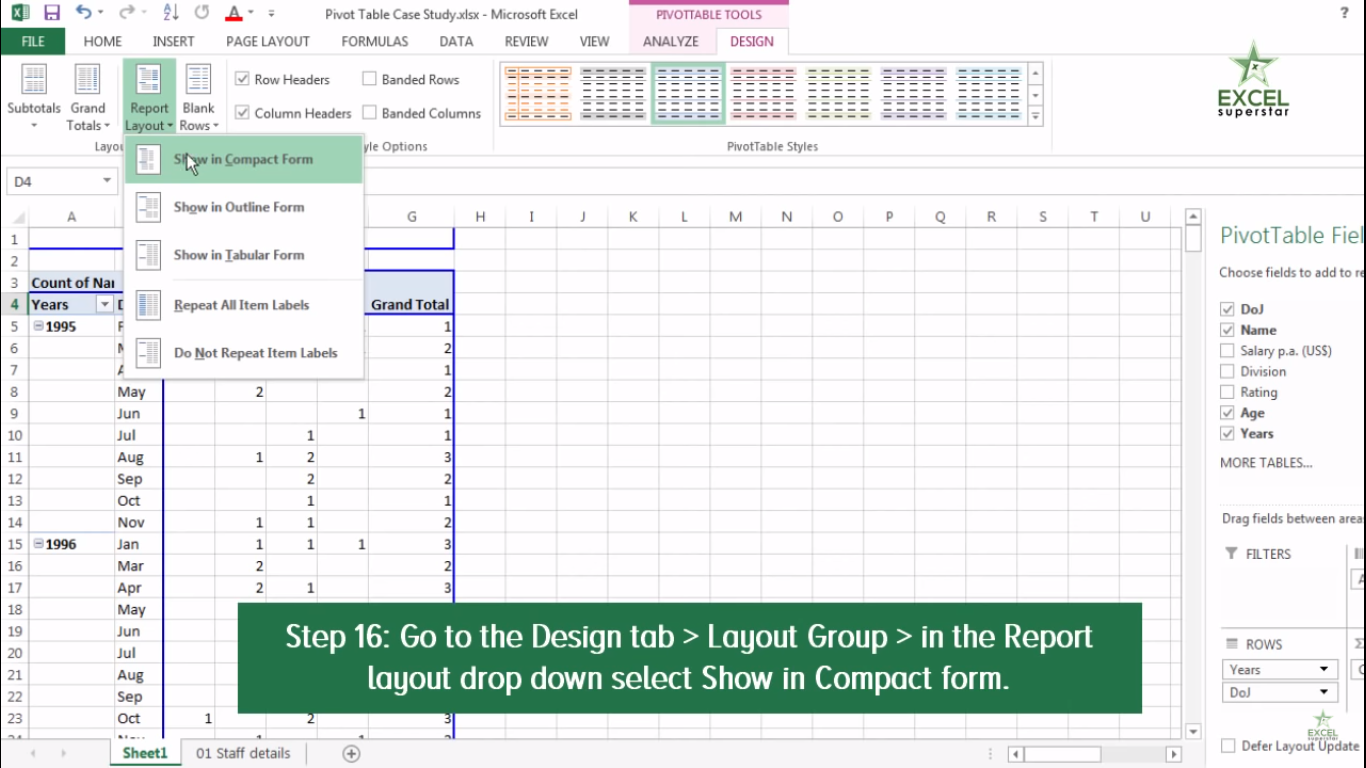Pick the purple PivotTable style thumbnail
This screenshot has height=768, width=1366.
point(913,94)
